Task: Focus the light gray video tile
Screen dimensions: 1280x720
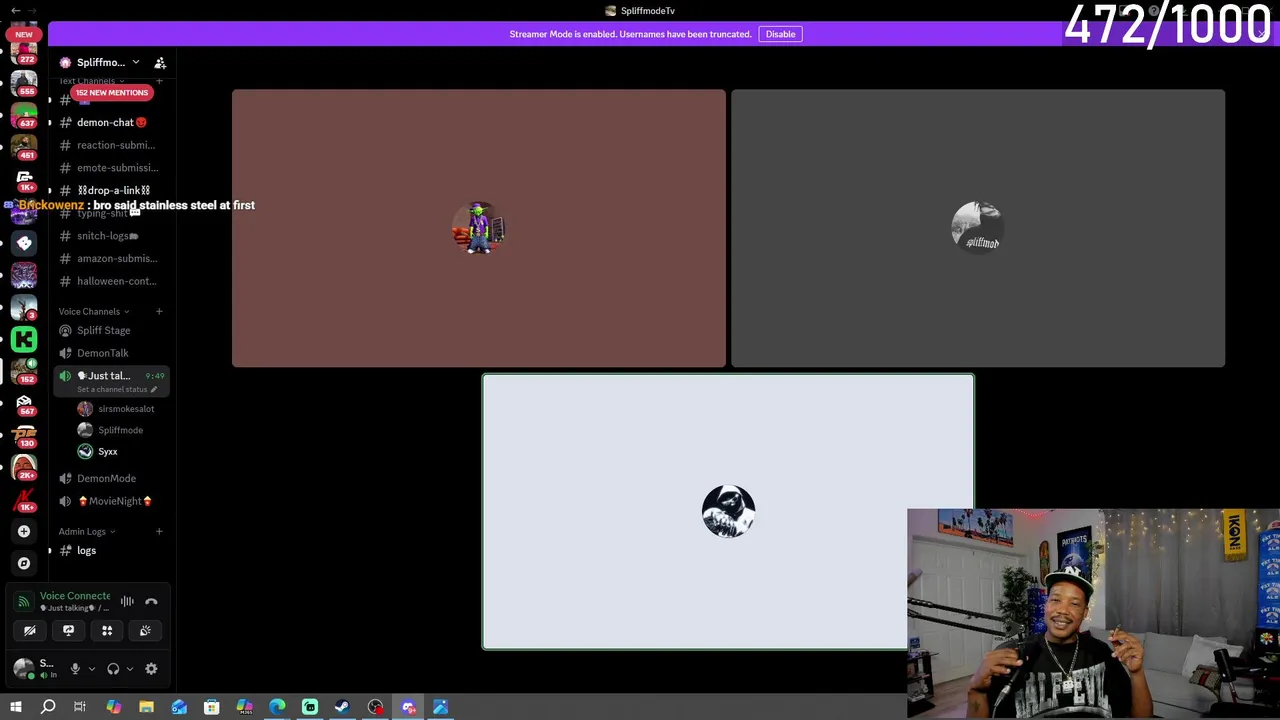Action: (728, 512)
